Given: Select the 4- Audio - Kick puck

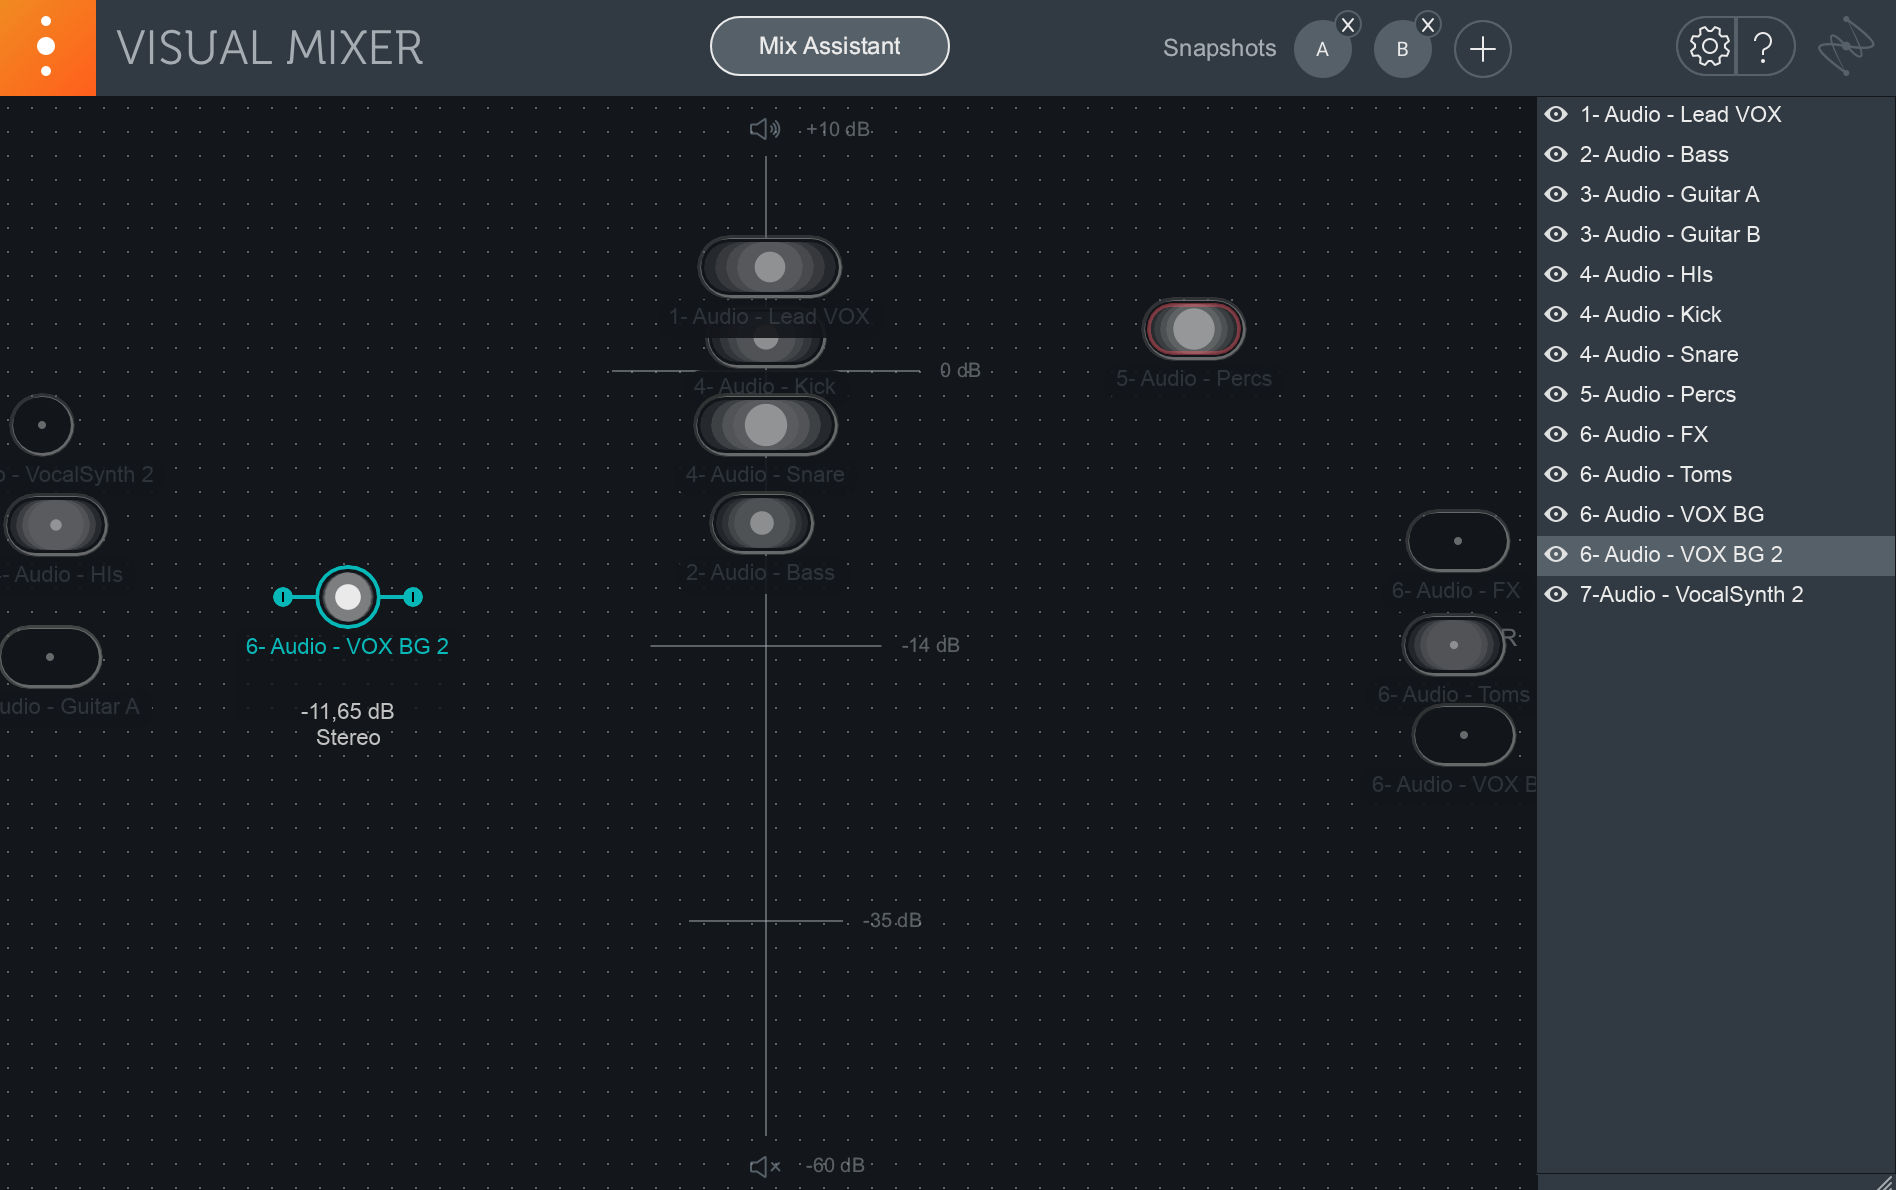Looking at the screenshot, I should click(766, 340).
